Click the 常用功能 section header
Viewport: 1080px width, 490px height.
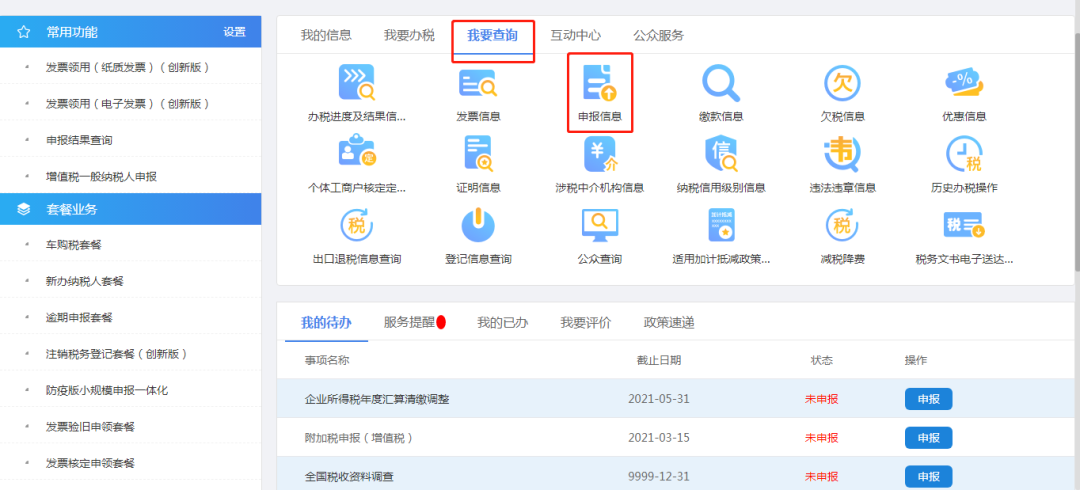(x=131, y=32)
